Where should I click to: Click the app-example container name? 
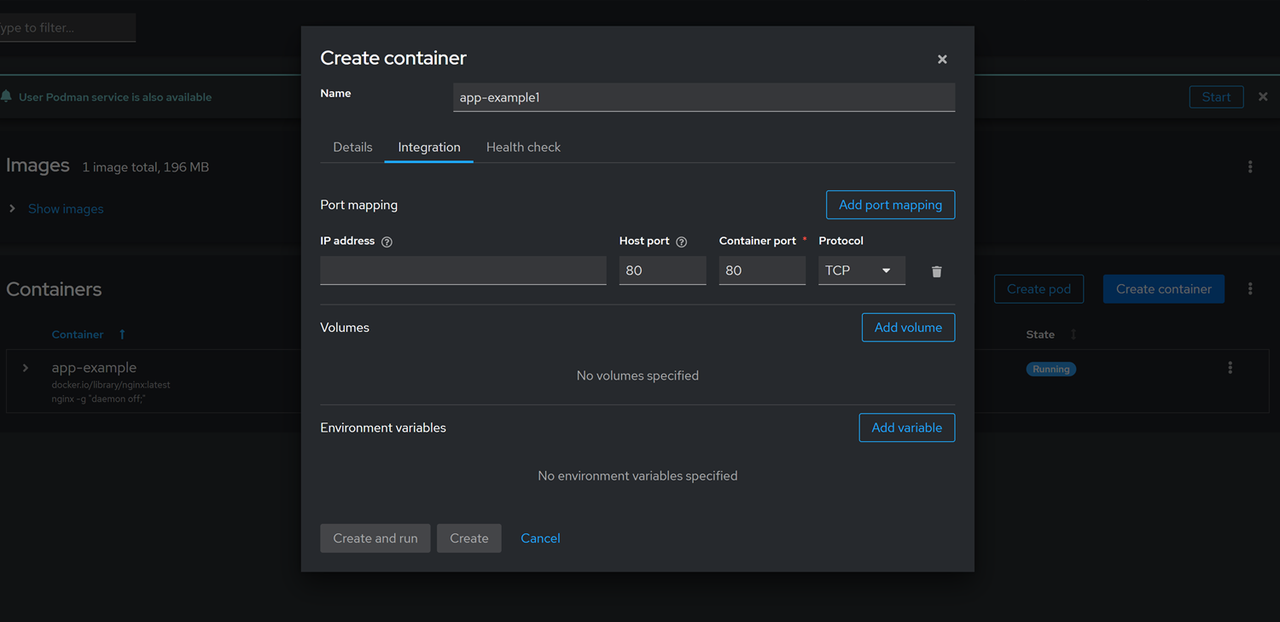pyautogui.click(x=94, y=367)
